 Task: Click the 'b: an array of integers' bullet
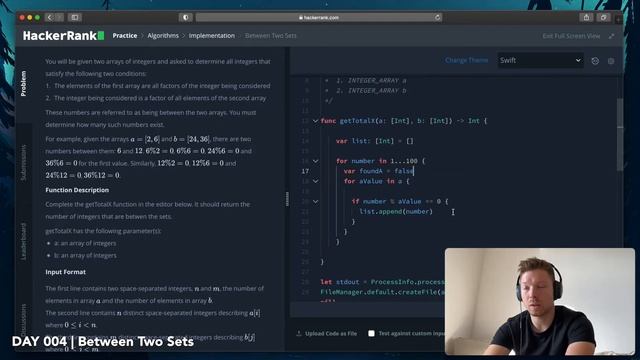coord(85,256)
